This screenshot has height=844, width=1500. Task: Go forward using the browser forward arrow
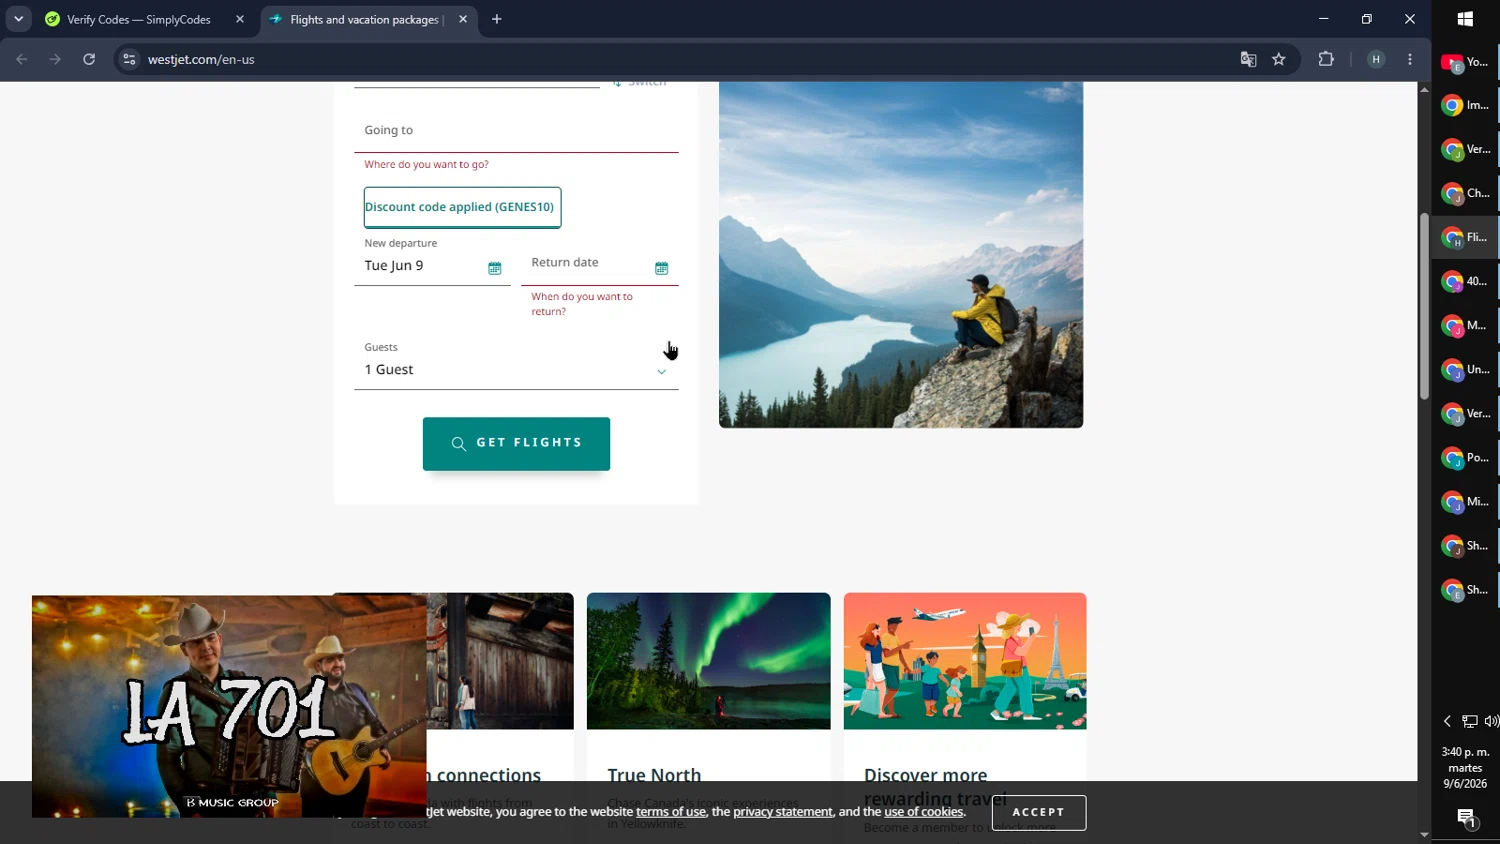coord(55,59)
